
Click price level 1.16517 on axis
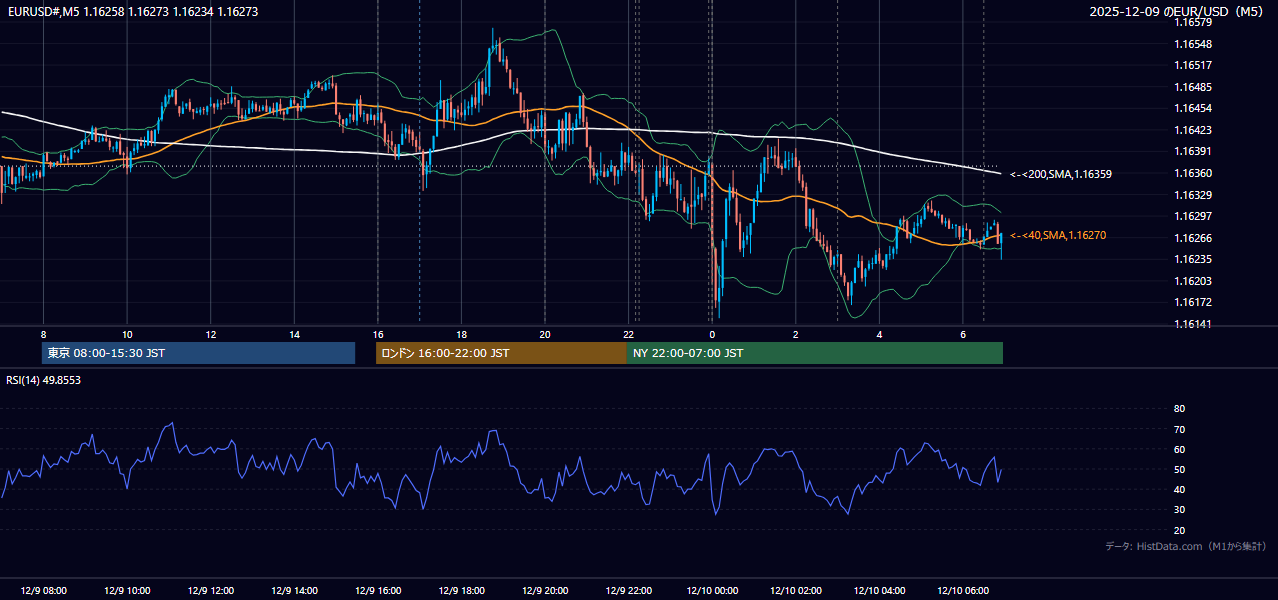(1193, 65)
